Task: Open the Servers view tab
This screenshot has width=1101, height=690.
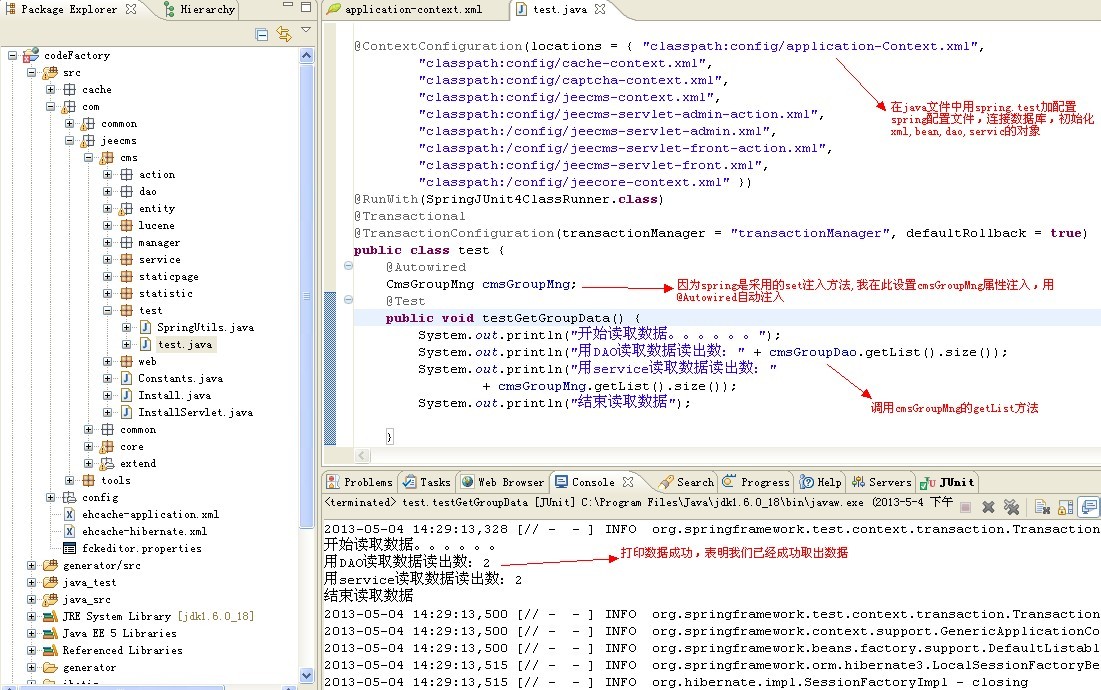Action: point(881,482)
